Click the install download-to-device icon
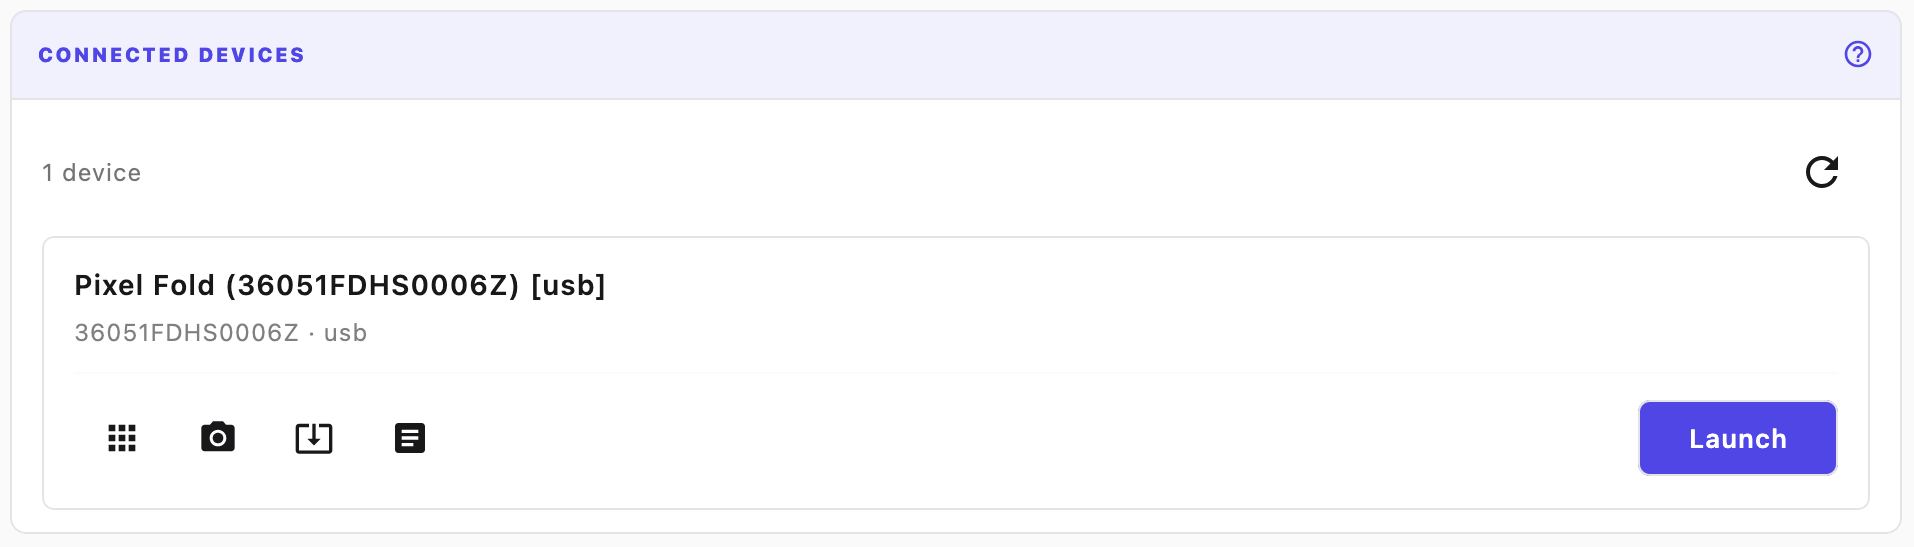1914x547 pixels. tap(314, 438)
